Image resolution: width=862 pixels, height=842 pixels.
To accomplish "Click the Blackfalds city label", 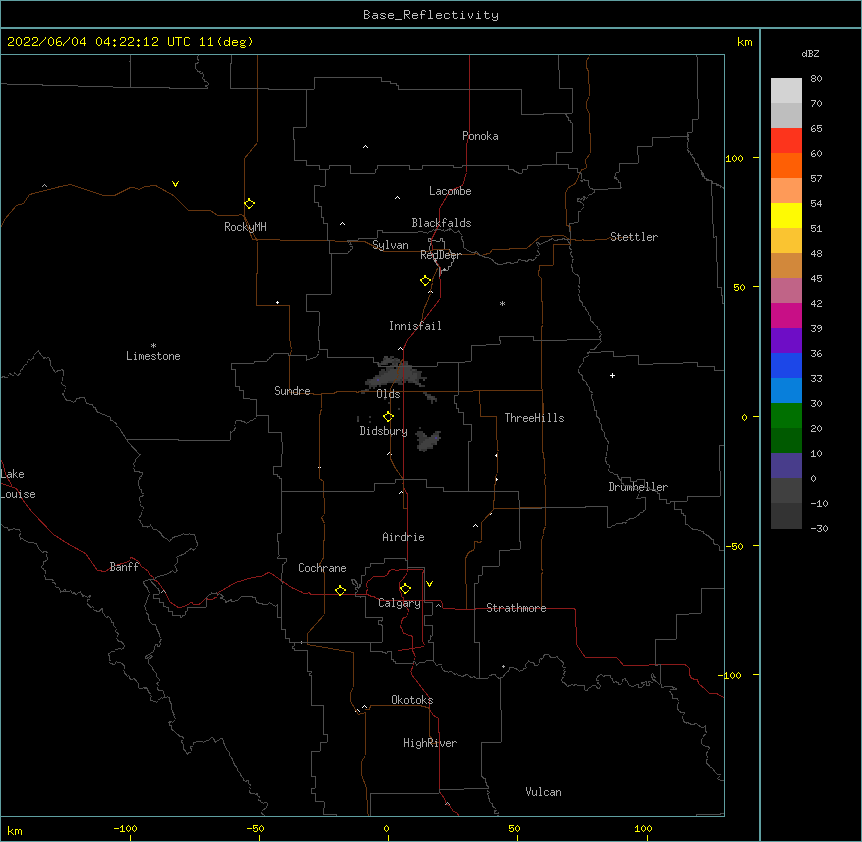I will 441,223.
